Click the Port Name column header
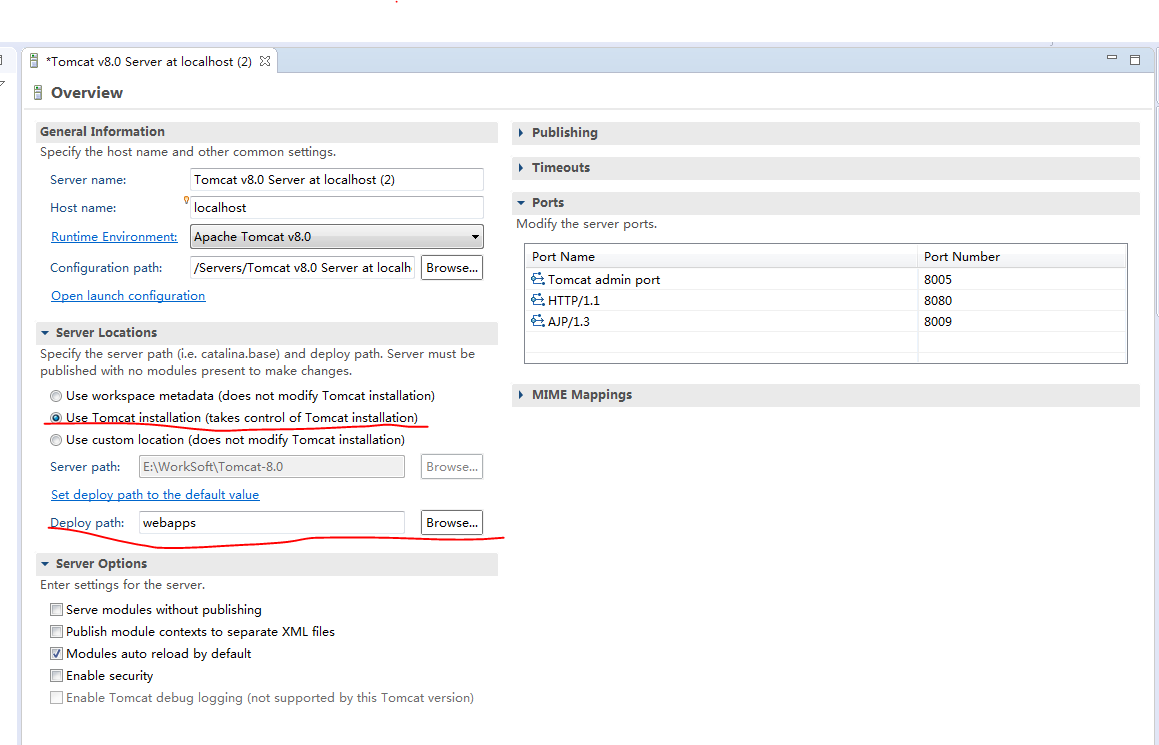 point(721,256)
